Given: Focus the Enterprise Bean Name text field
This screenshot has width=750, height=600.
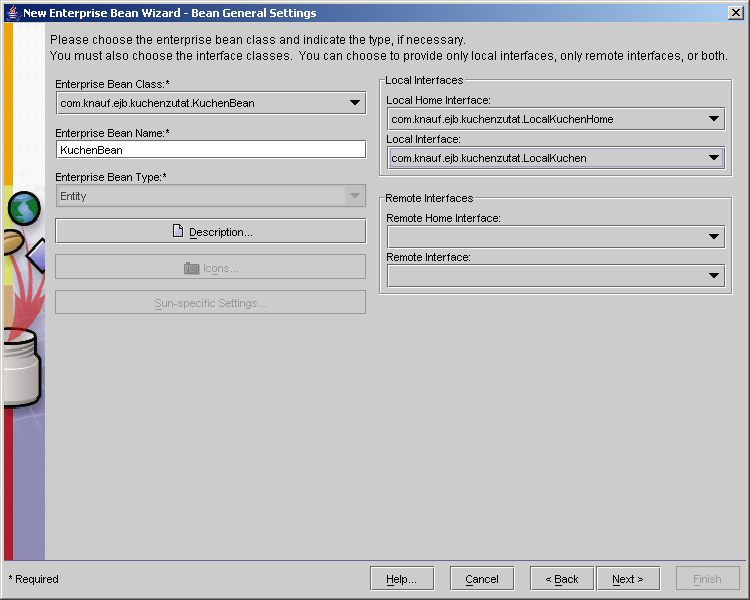Looking at the screenshot, I should click(x=210, y=149).
